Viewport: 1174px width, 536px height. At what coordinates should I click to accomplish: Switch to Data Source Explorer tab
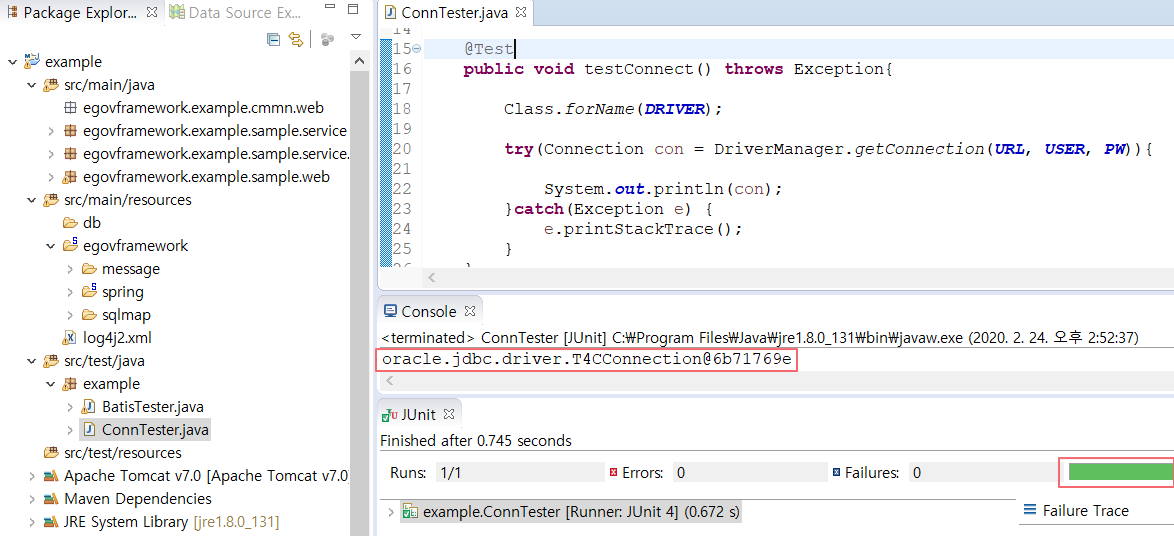[236, 13]
